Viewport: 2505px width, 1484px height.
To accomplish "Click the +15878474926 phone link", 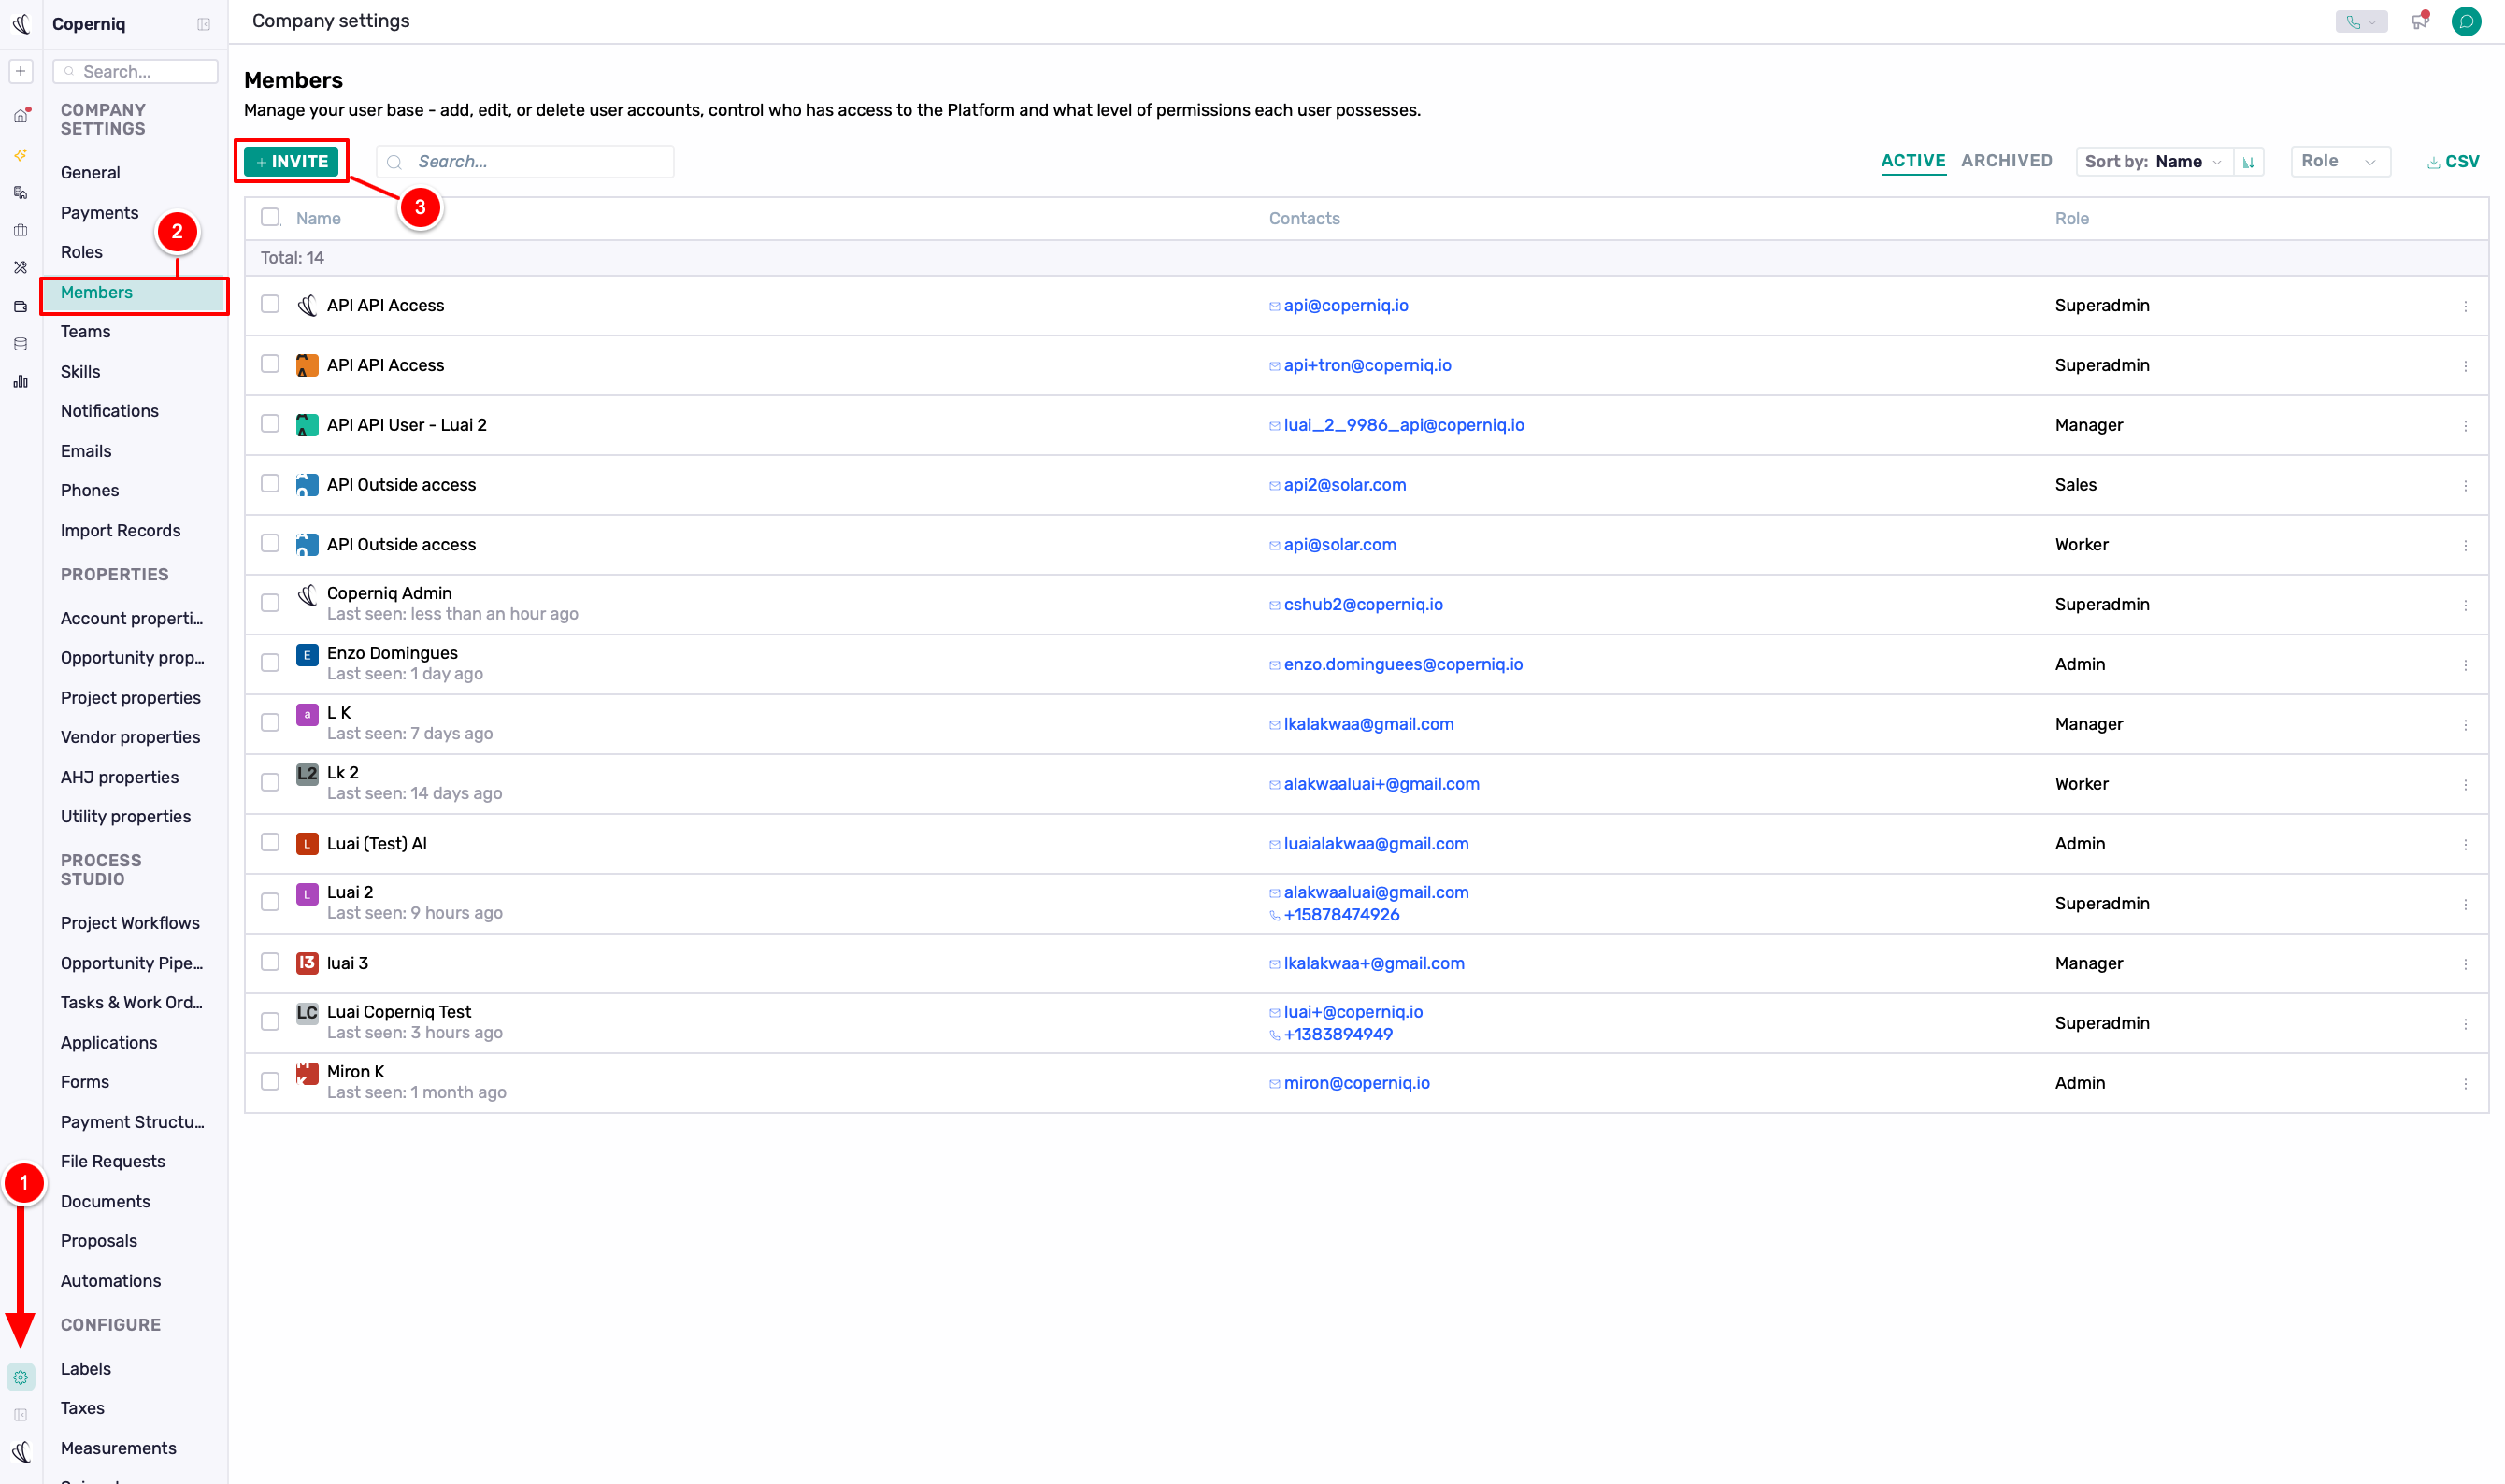I will coord(1341,915).
